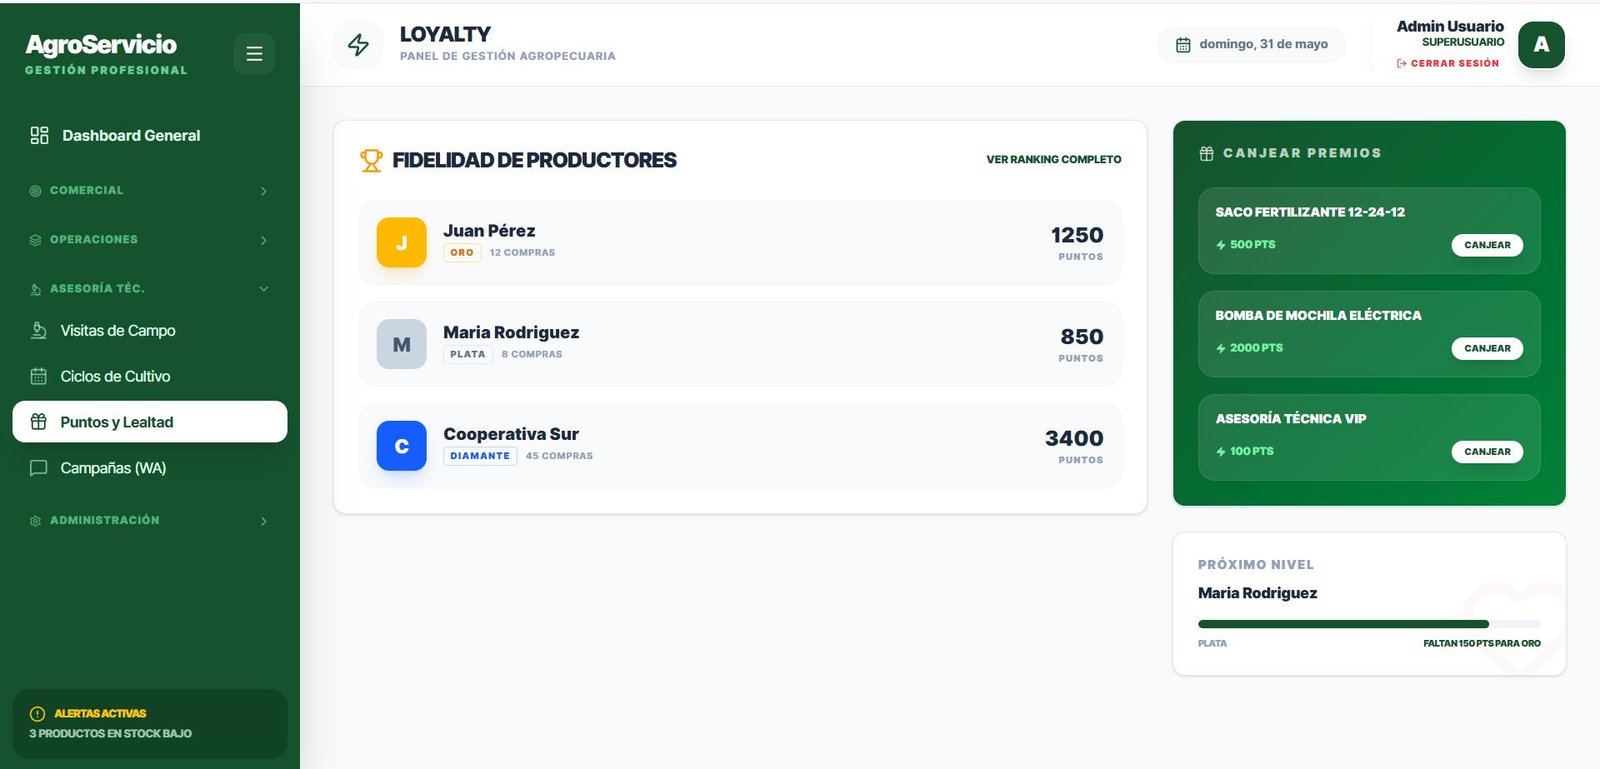Click the gift icon beside Canjear Premios
Image resolution: width=1600 pixels, height=769 pixels.
(1207, 154)
